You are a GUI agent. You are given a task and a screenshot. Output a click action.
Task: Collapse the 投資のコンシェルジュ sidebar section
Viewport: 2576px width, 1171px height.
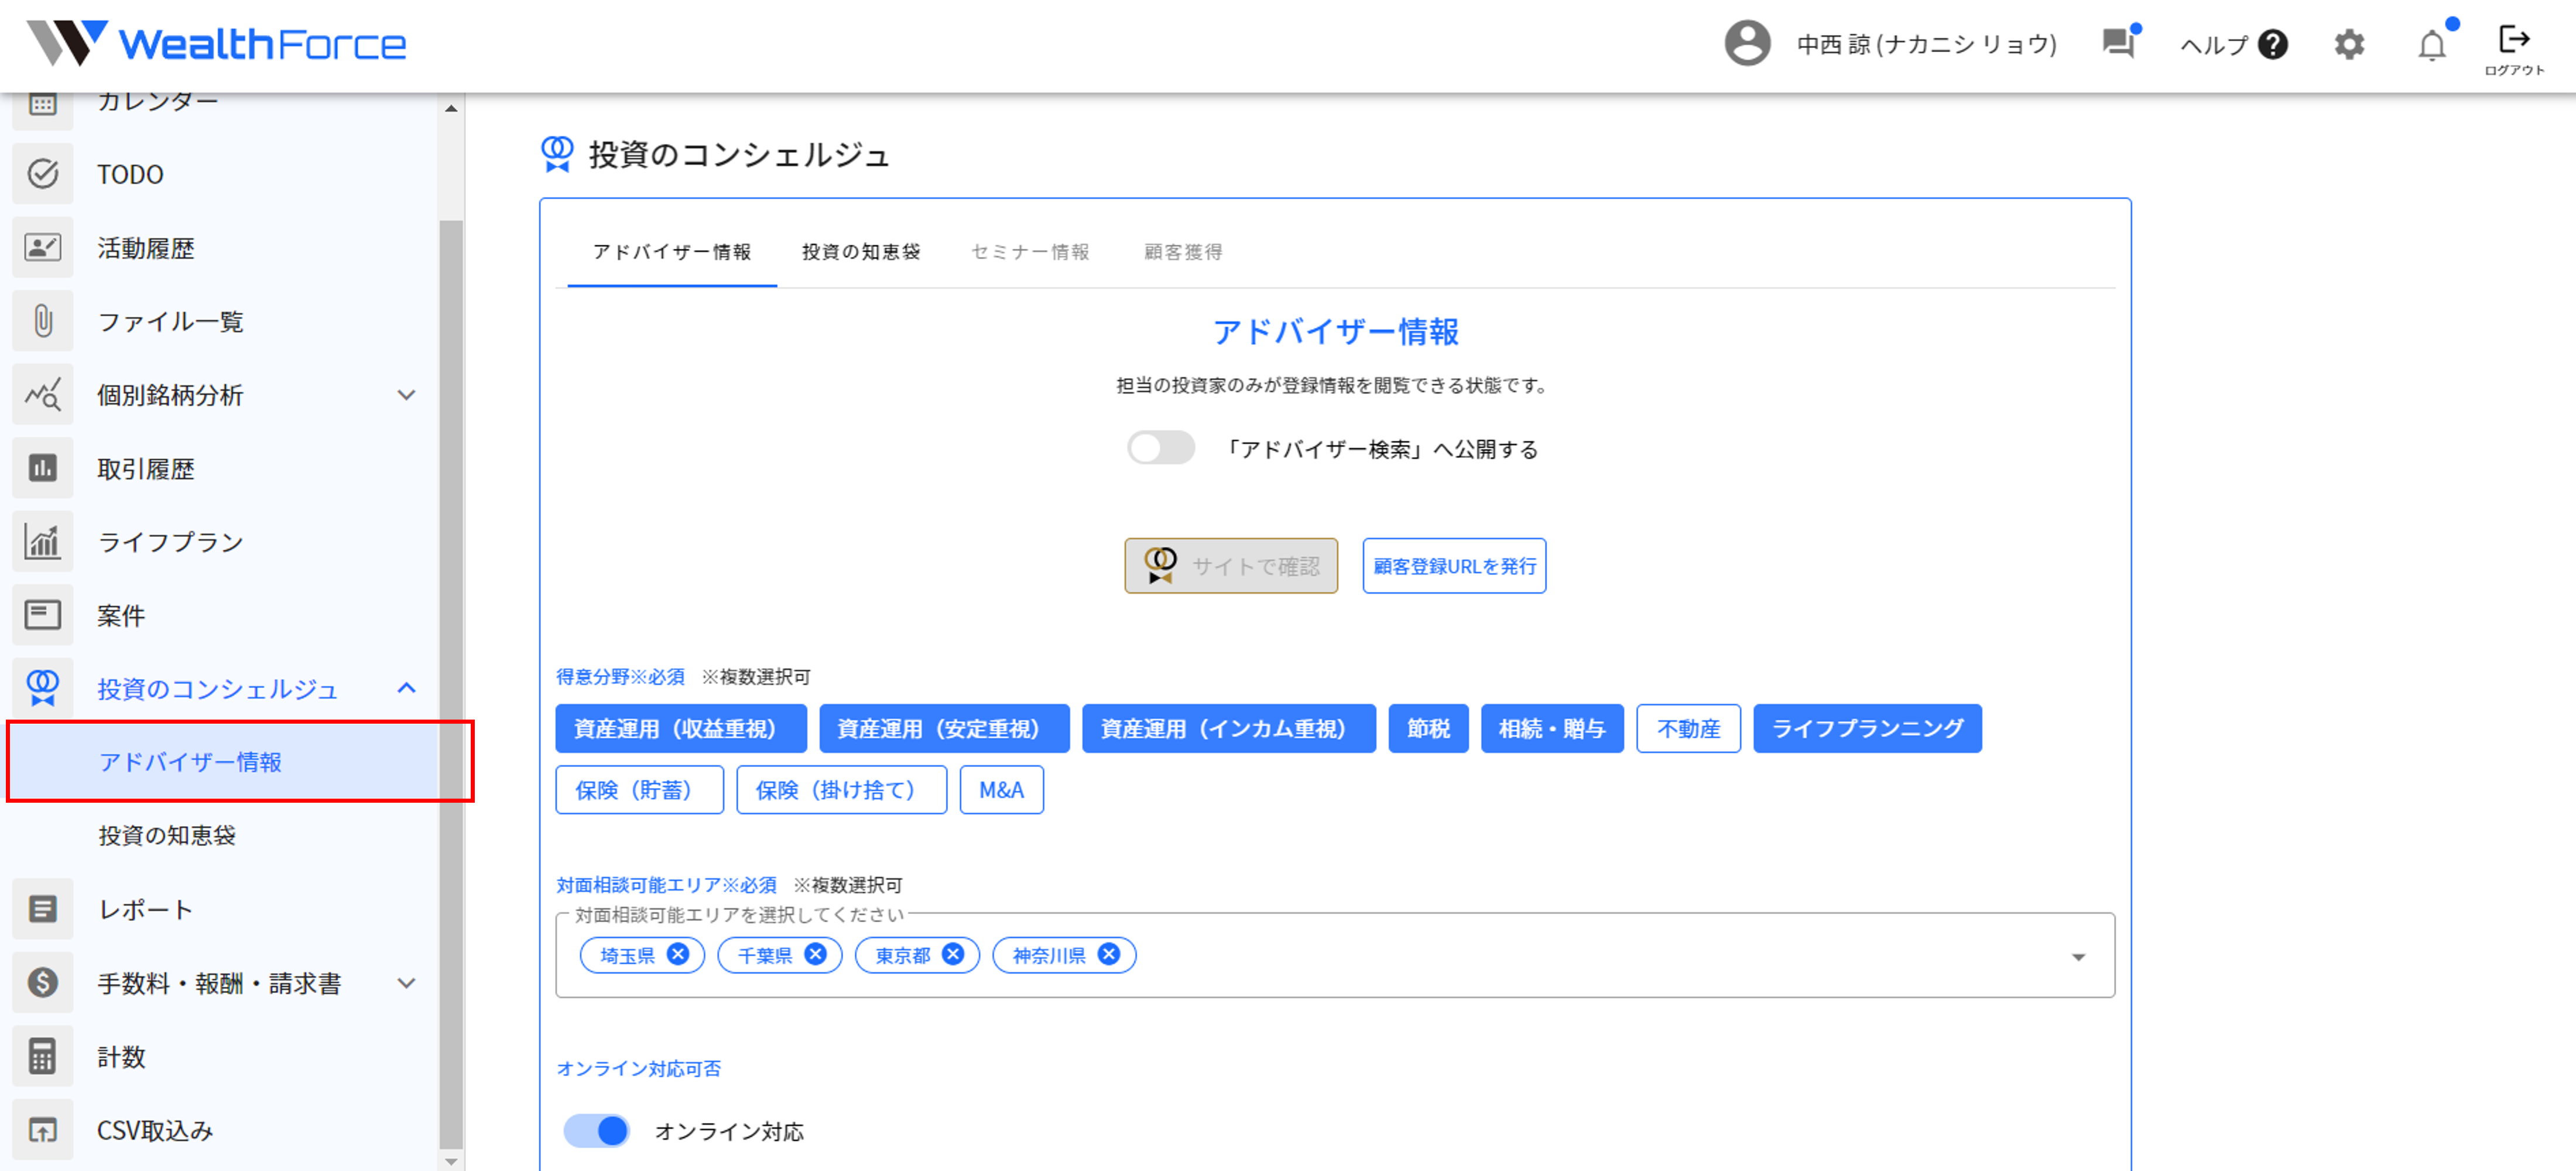(x=406, y=688)
